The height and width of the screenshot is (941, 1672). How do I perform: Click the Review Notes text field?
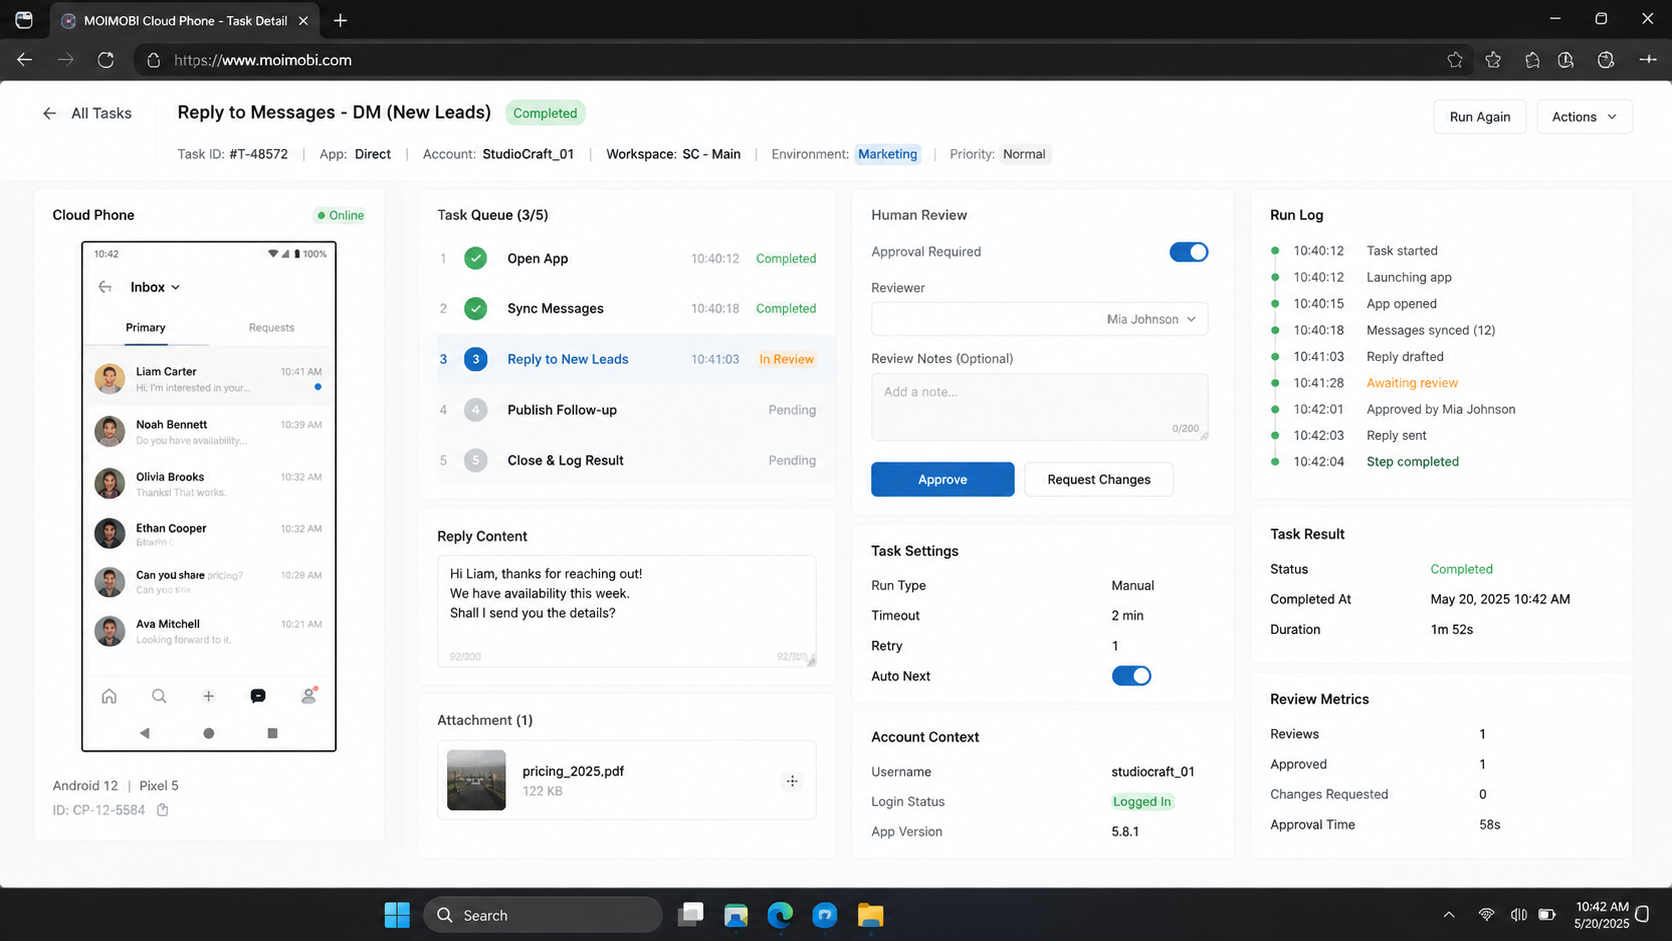[x=1039, y=407]
